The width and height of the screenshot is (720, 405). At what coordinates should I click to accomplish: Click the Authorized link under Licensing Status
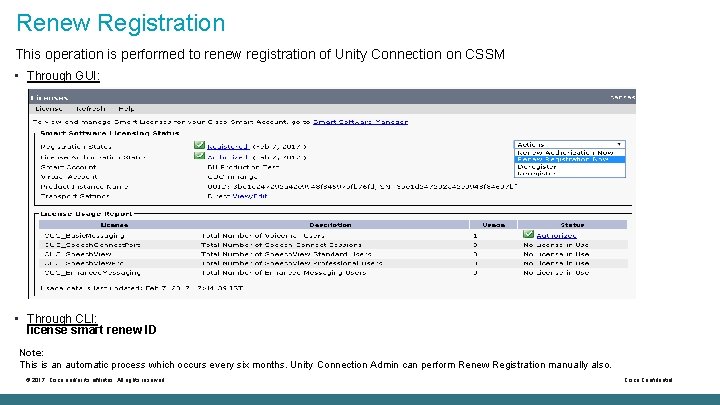point(227,157)
